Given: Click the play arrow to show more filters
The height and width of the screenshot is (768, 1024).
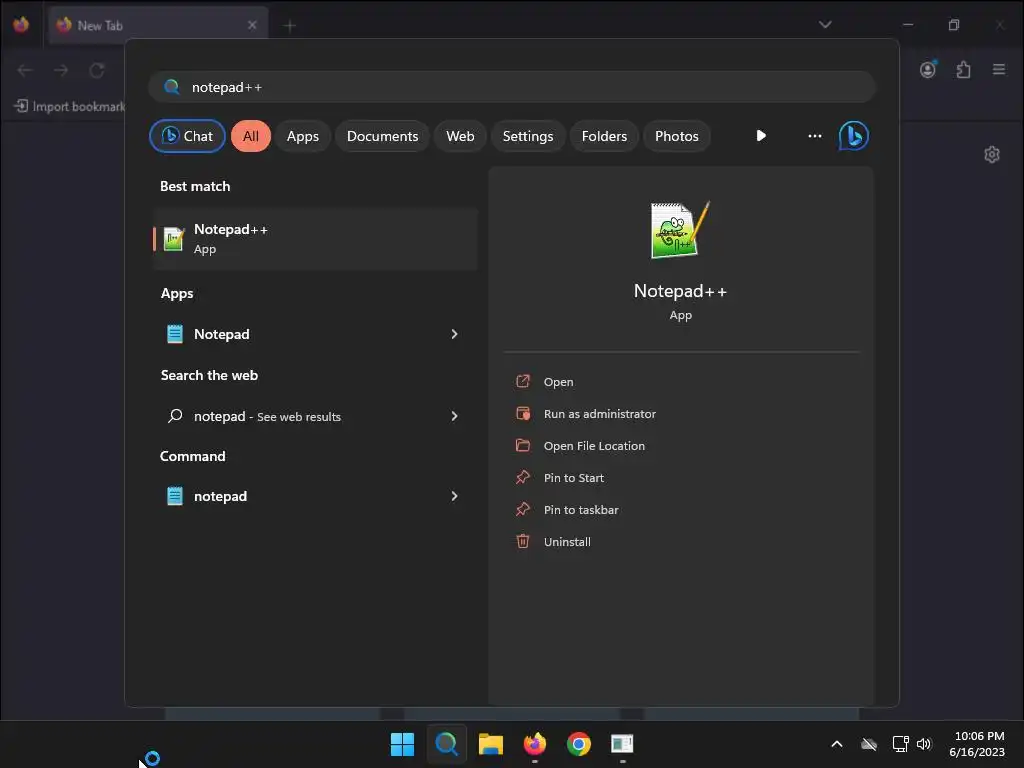Looking at the screenshot, I should 761,136.
